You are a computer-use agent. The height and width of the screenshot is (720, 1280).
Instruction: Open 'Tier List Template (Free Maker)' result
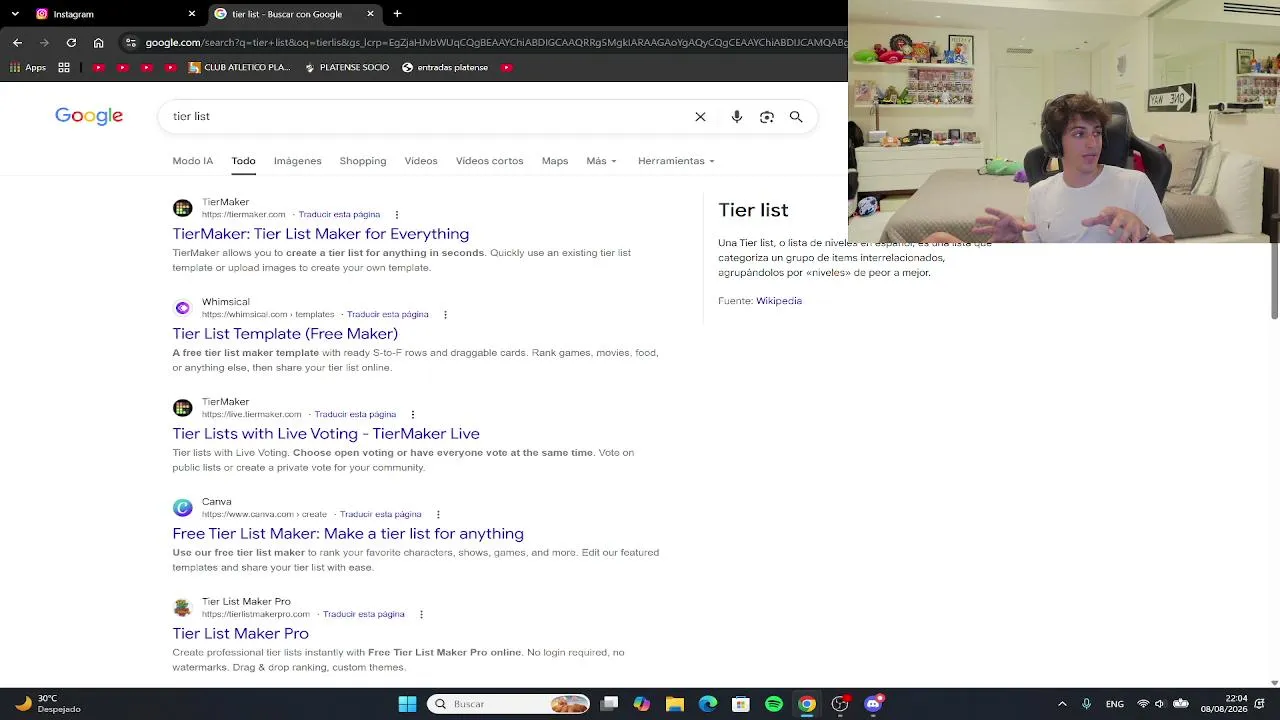point(285,334)
